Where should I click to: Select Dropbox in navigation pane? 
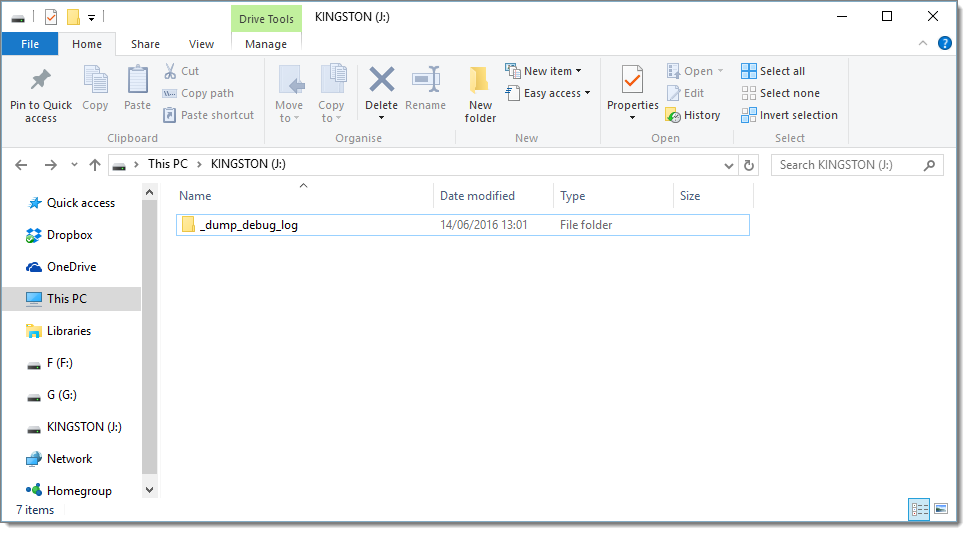[69, 235]
